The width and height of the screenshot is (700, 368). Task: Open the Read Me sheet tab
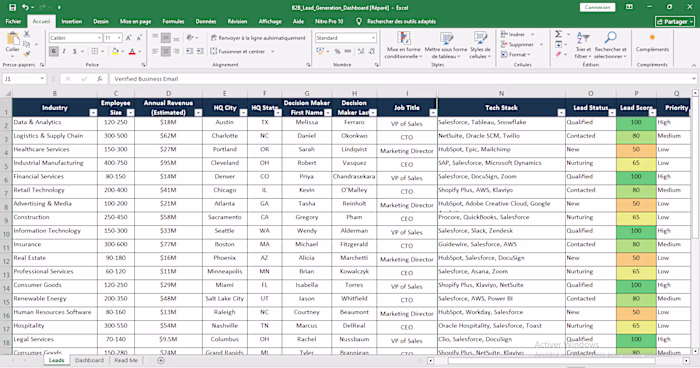click(x=126, y=360)
